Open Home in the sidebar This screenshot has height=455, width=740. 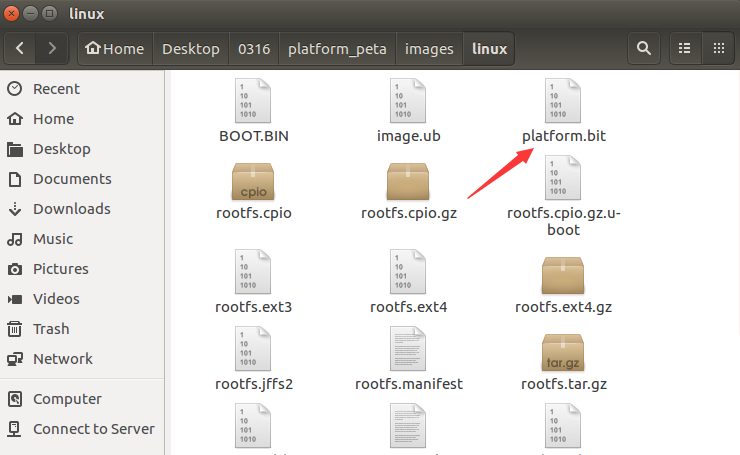coord(82,119)
